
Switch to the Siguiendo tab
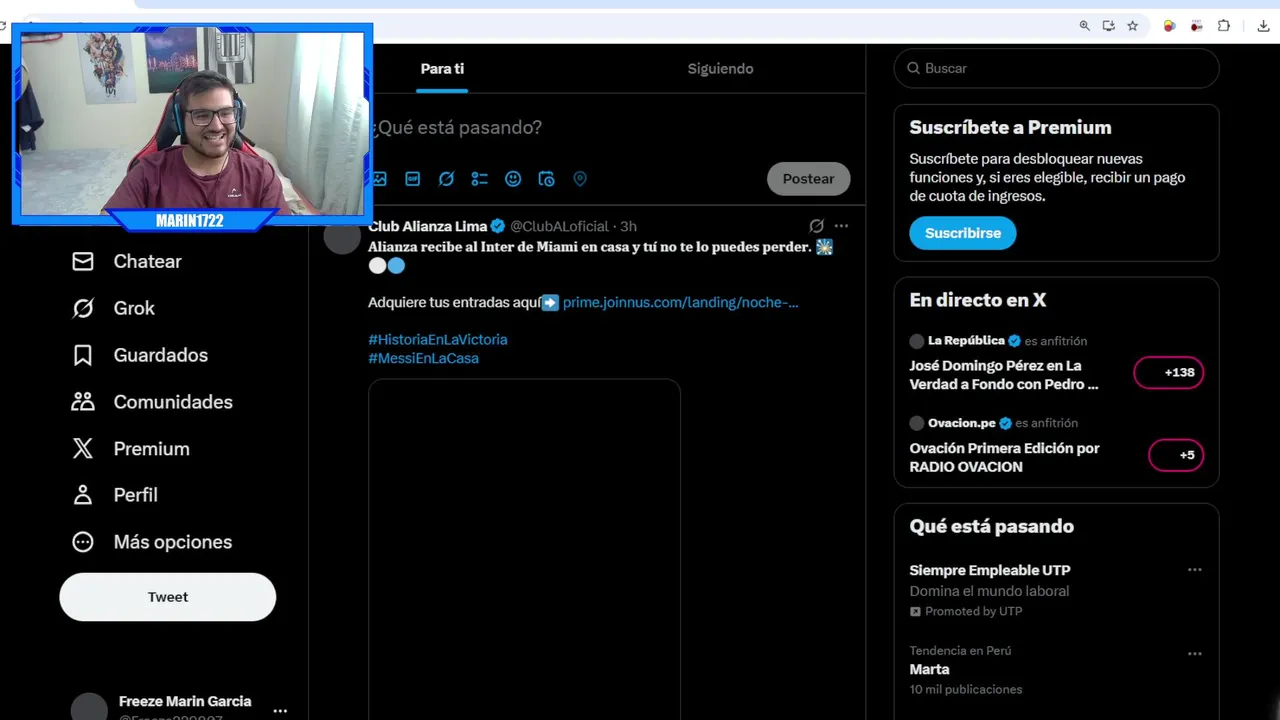(x=720, y=69)
